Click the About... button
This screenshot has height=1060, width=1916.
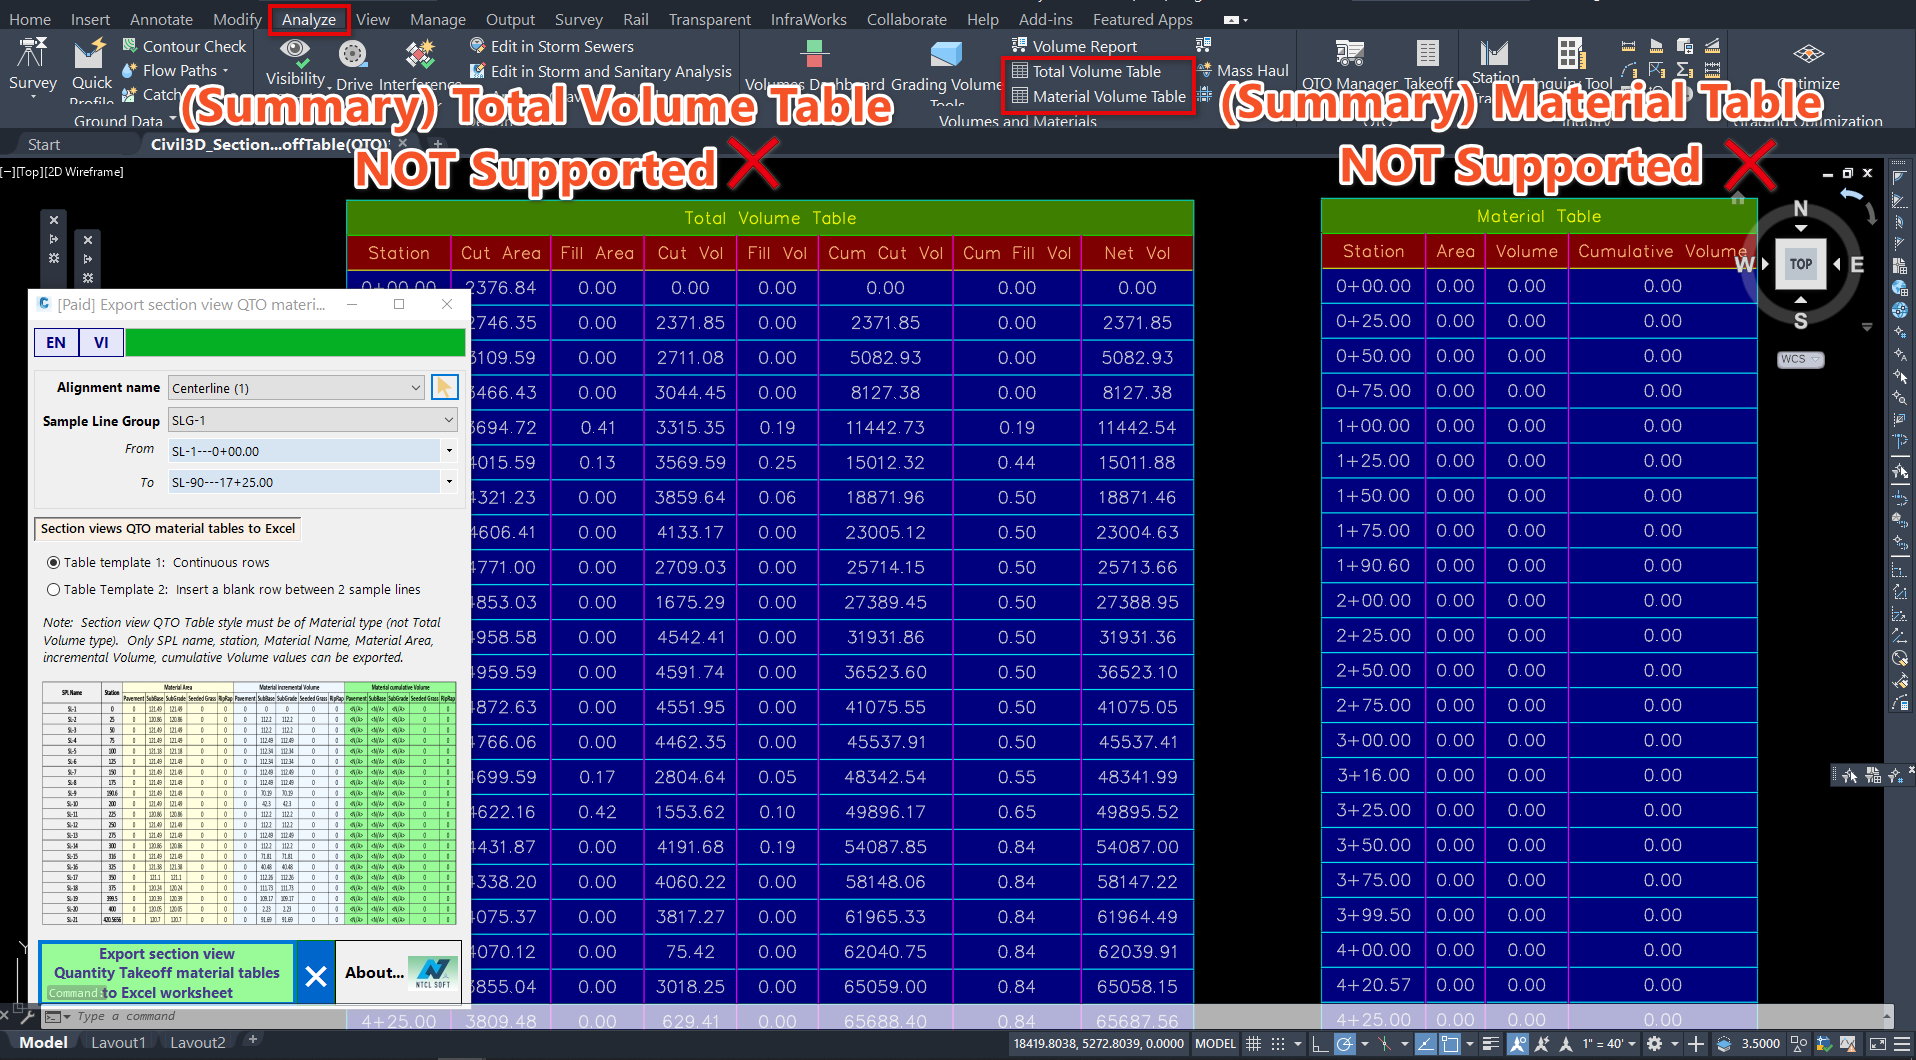tap(398, 972)
